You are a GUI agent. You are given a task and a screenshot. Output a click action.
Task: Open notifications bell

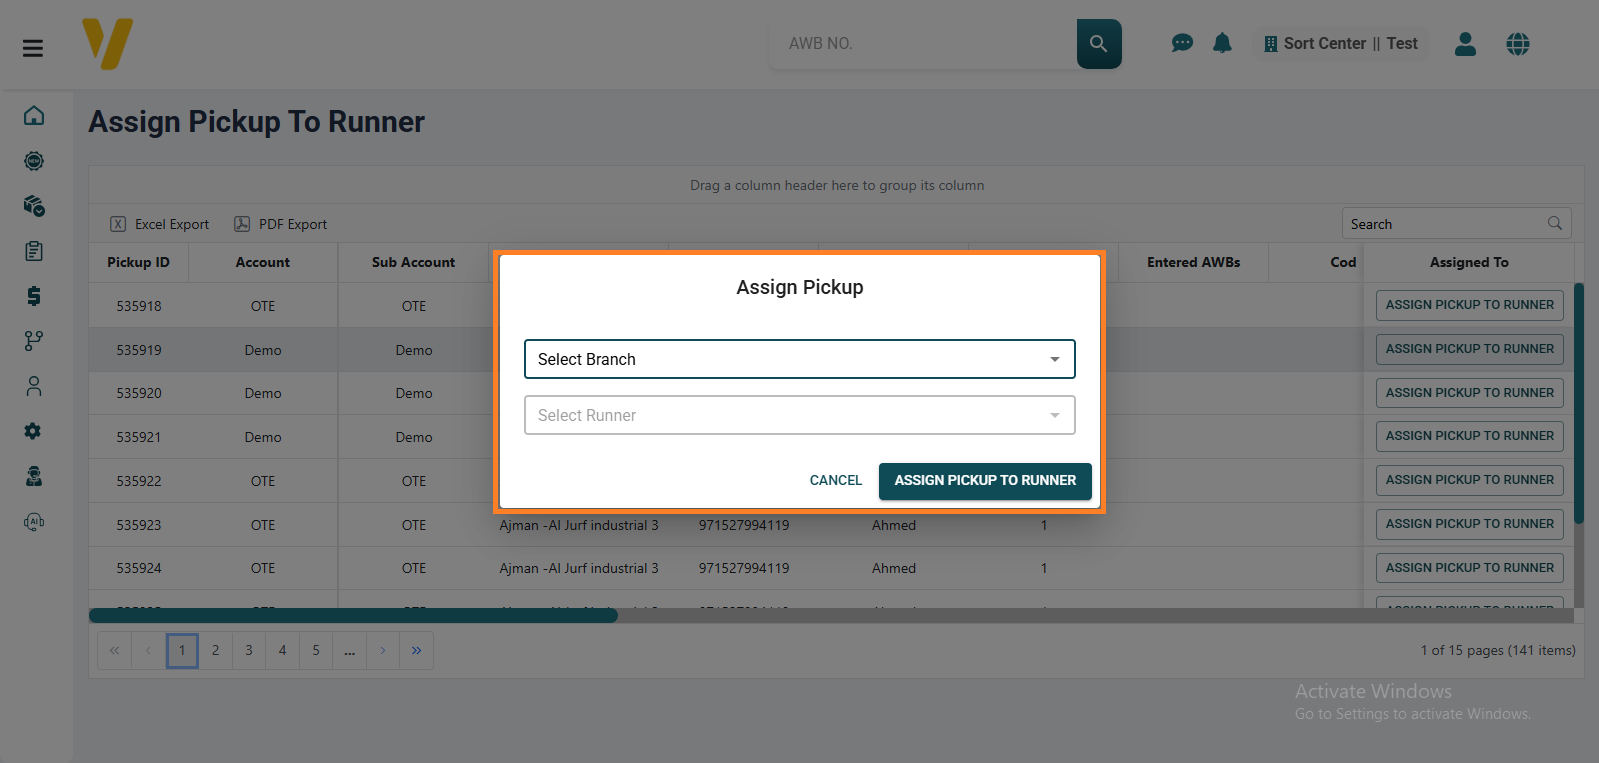pyautogui.click(x=1222, y=43)
